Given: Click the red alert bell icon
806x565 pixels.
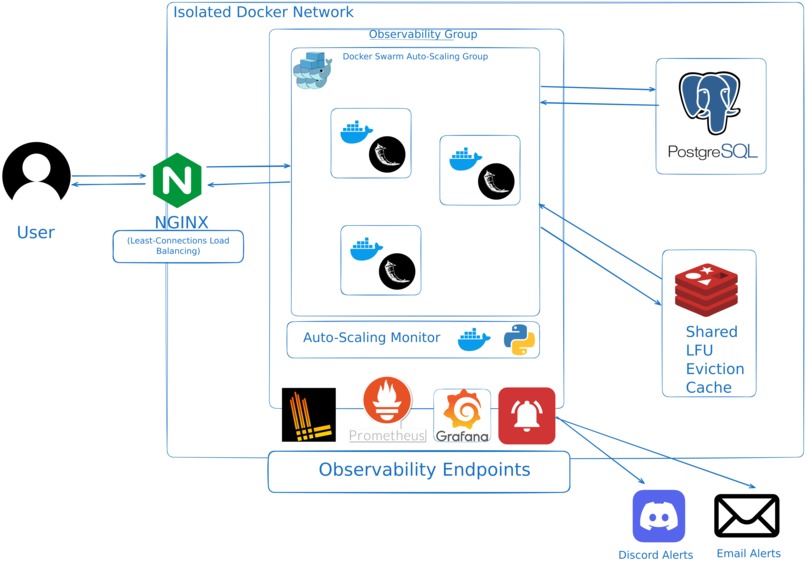Looking at the screenshot, I should click(527, 416).
